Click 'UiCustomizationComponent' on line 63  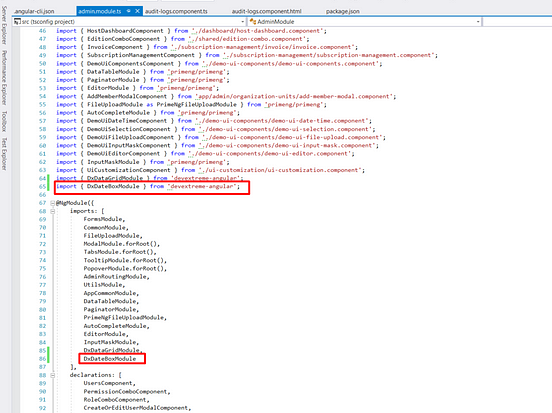coord(128,170)
